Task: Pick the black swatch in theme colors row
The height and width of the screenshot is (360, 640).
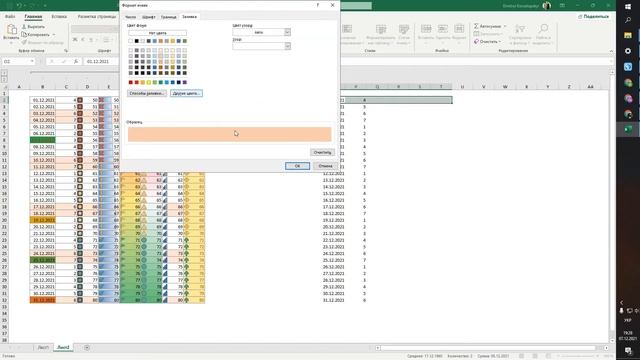Action: pyautogui.click(x=137, y=41)
